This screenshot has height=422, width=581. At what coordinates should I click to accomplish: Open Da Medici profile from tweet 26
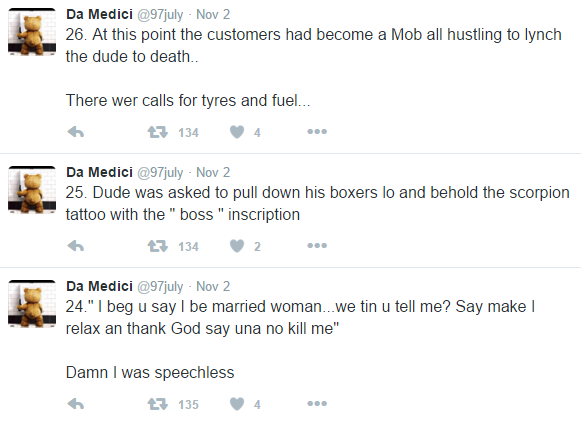99,14
